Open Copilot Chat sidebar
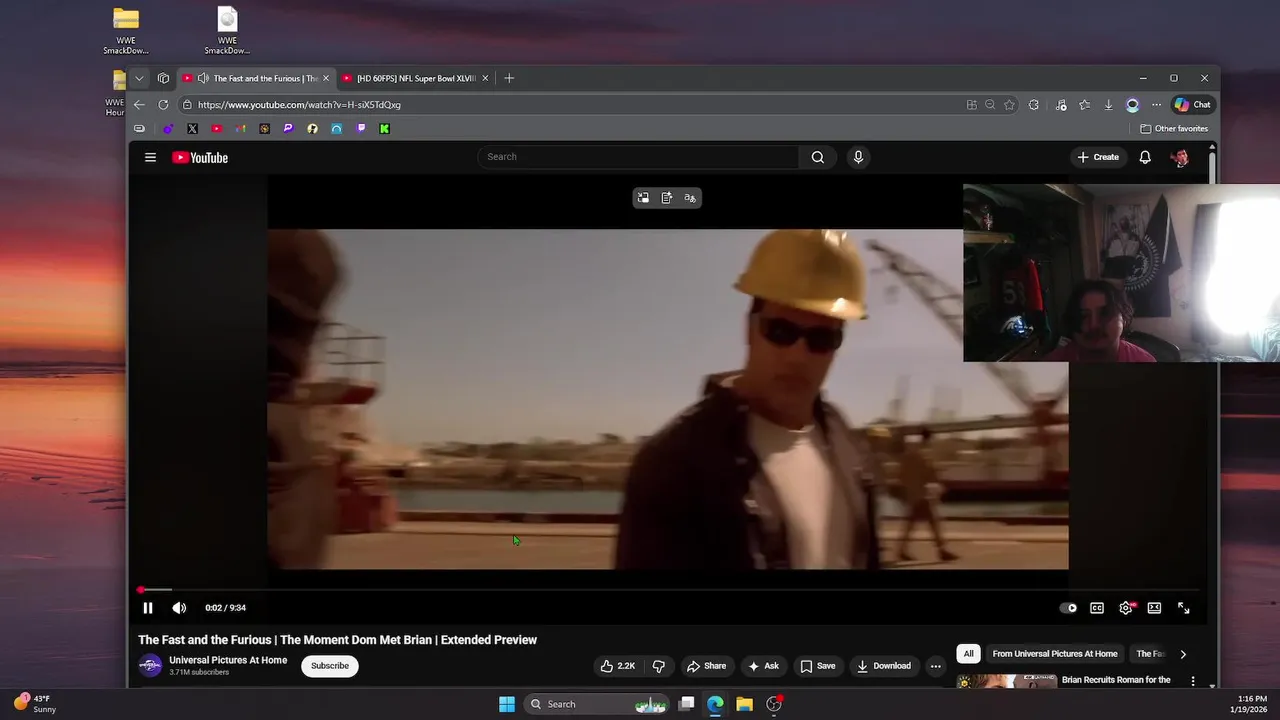1280x720 pixels. pos(1192,104)
